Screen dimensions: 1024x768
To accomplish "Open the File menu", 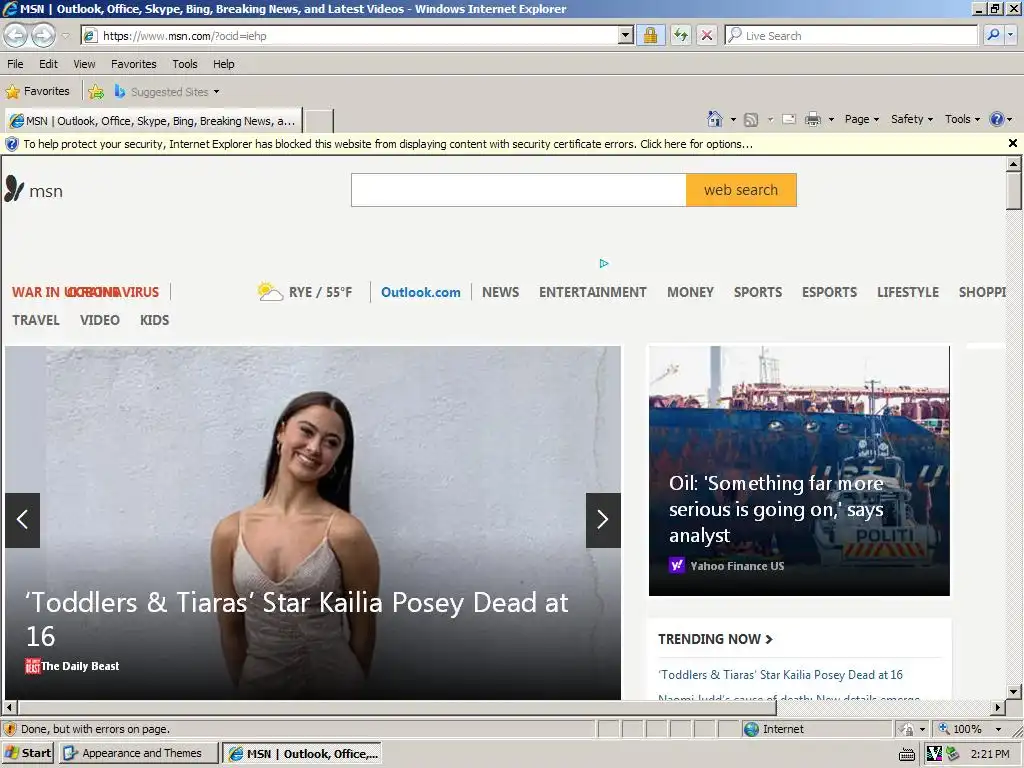I will 15,64.
